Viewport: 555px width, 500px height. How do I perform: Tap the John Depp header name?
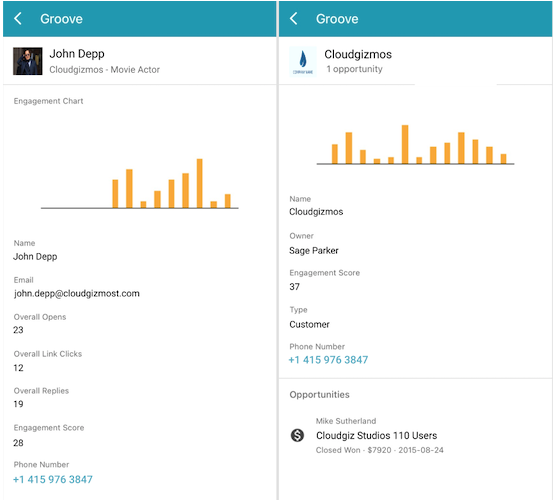[77, 54]
